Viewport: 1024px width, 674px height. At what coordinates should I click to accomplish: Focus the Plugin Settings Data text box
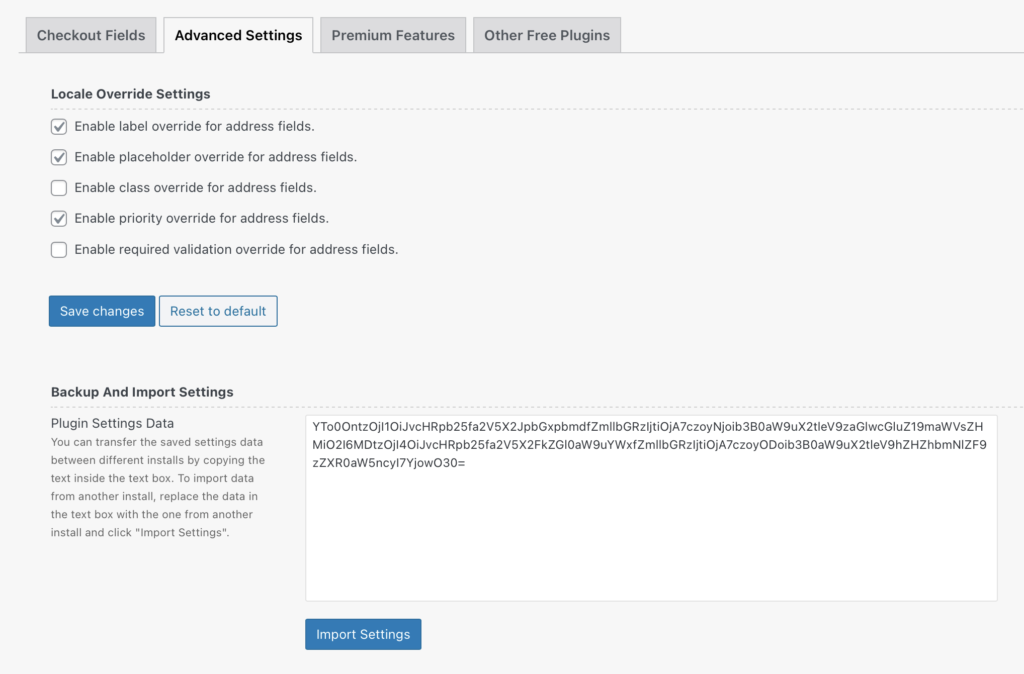(x=651, y=508)
